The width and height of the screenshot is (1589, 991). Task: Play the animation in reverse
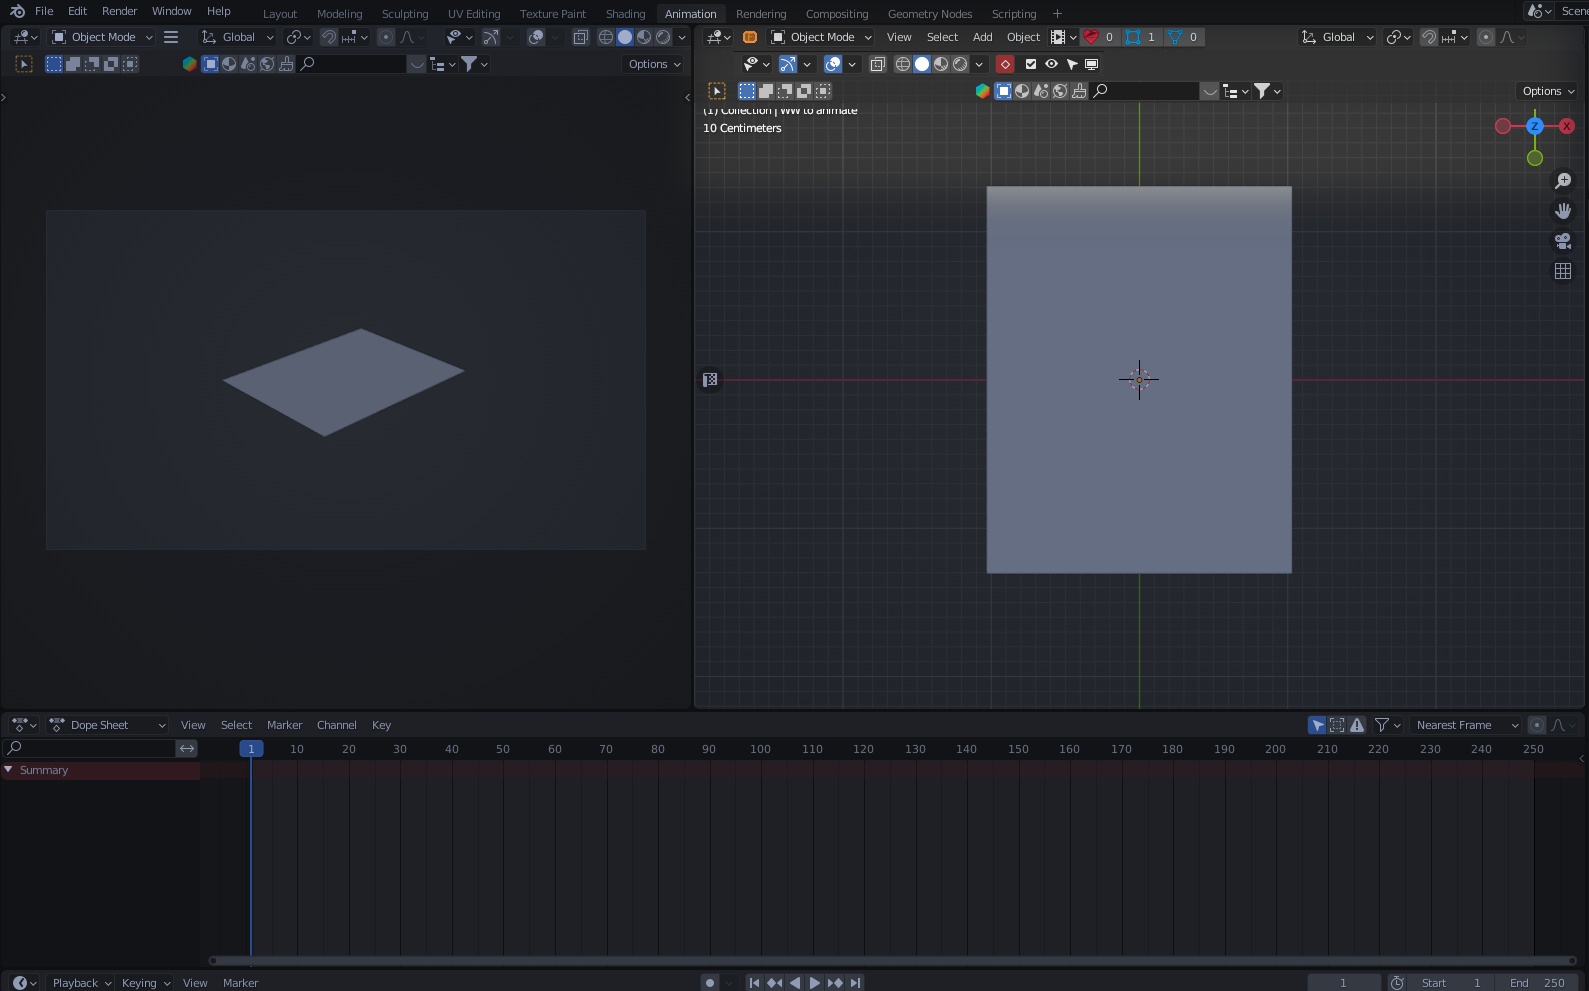pyautogui.click(x=795, y=983)
